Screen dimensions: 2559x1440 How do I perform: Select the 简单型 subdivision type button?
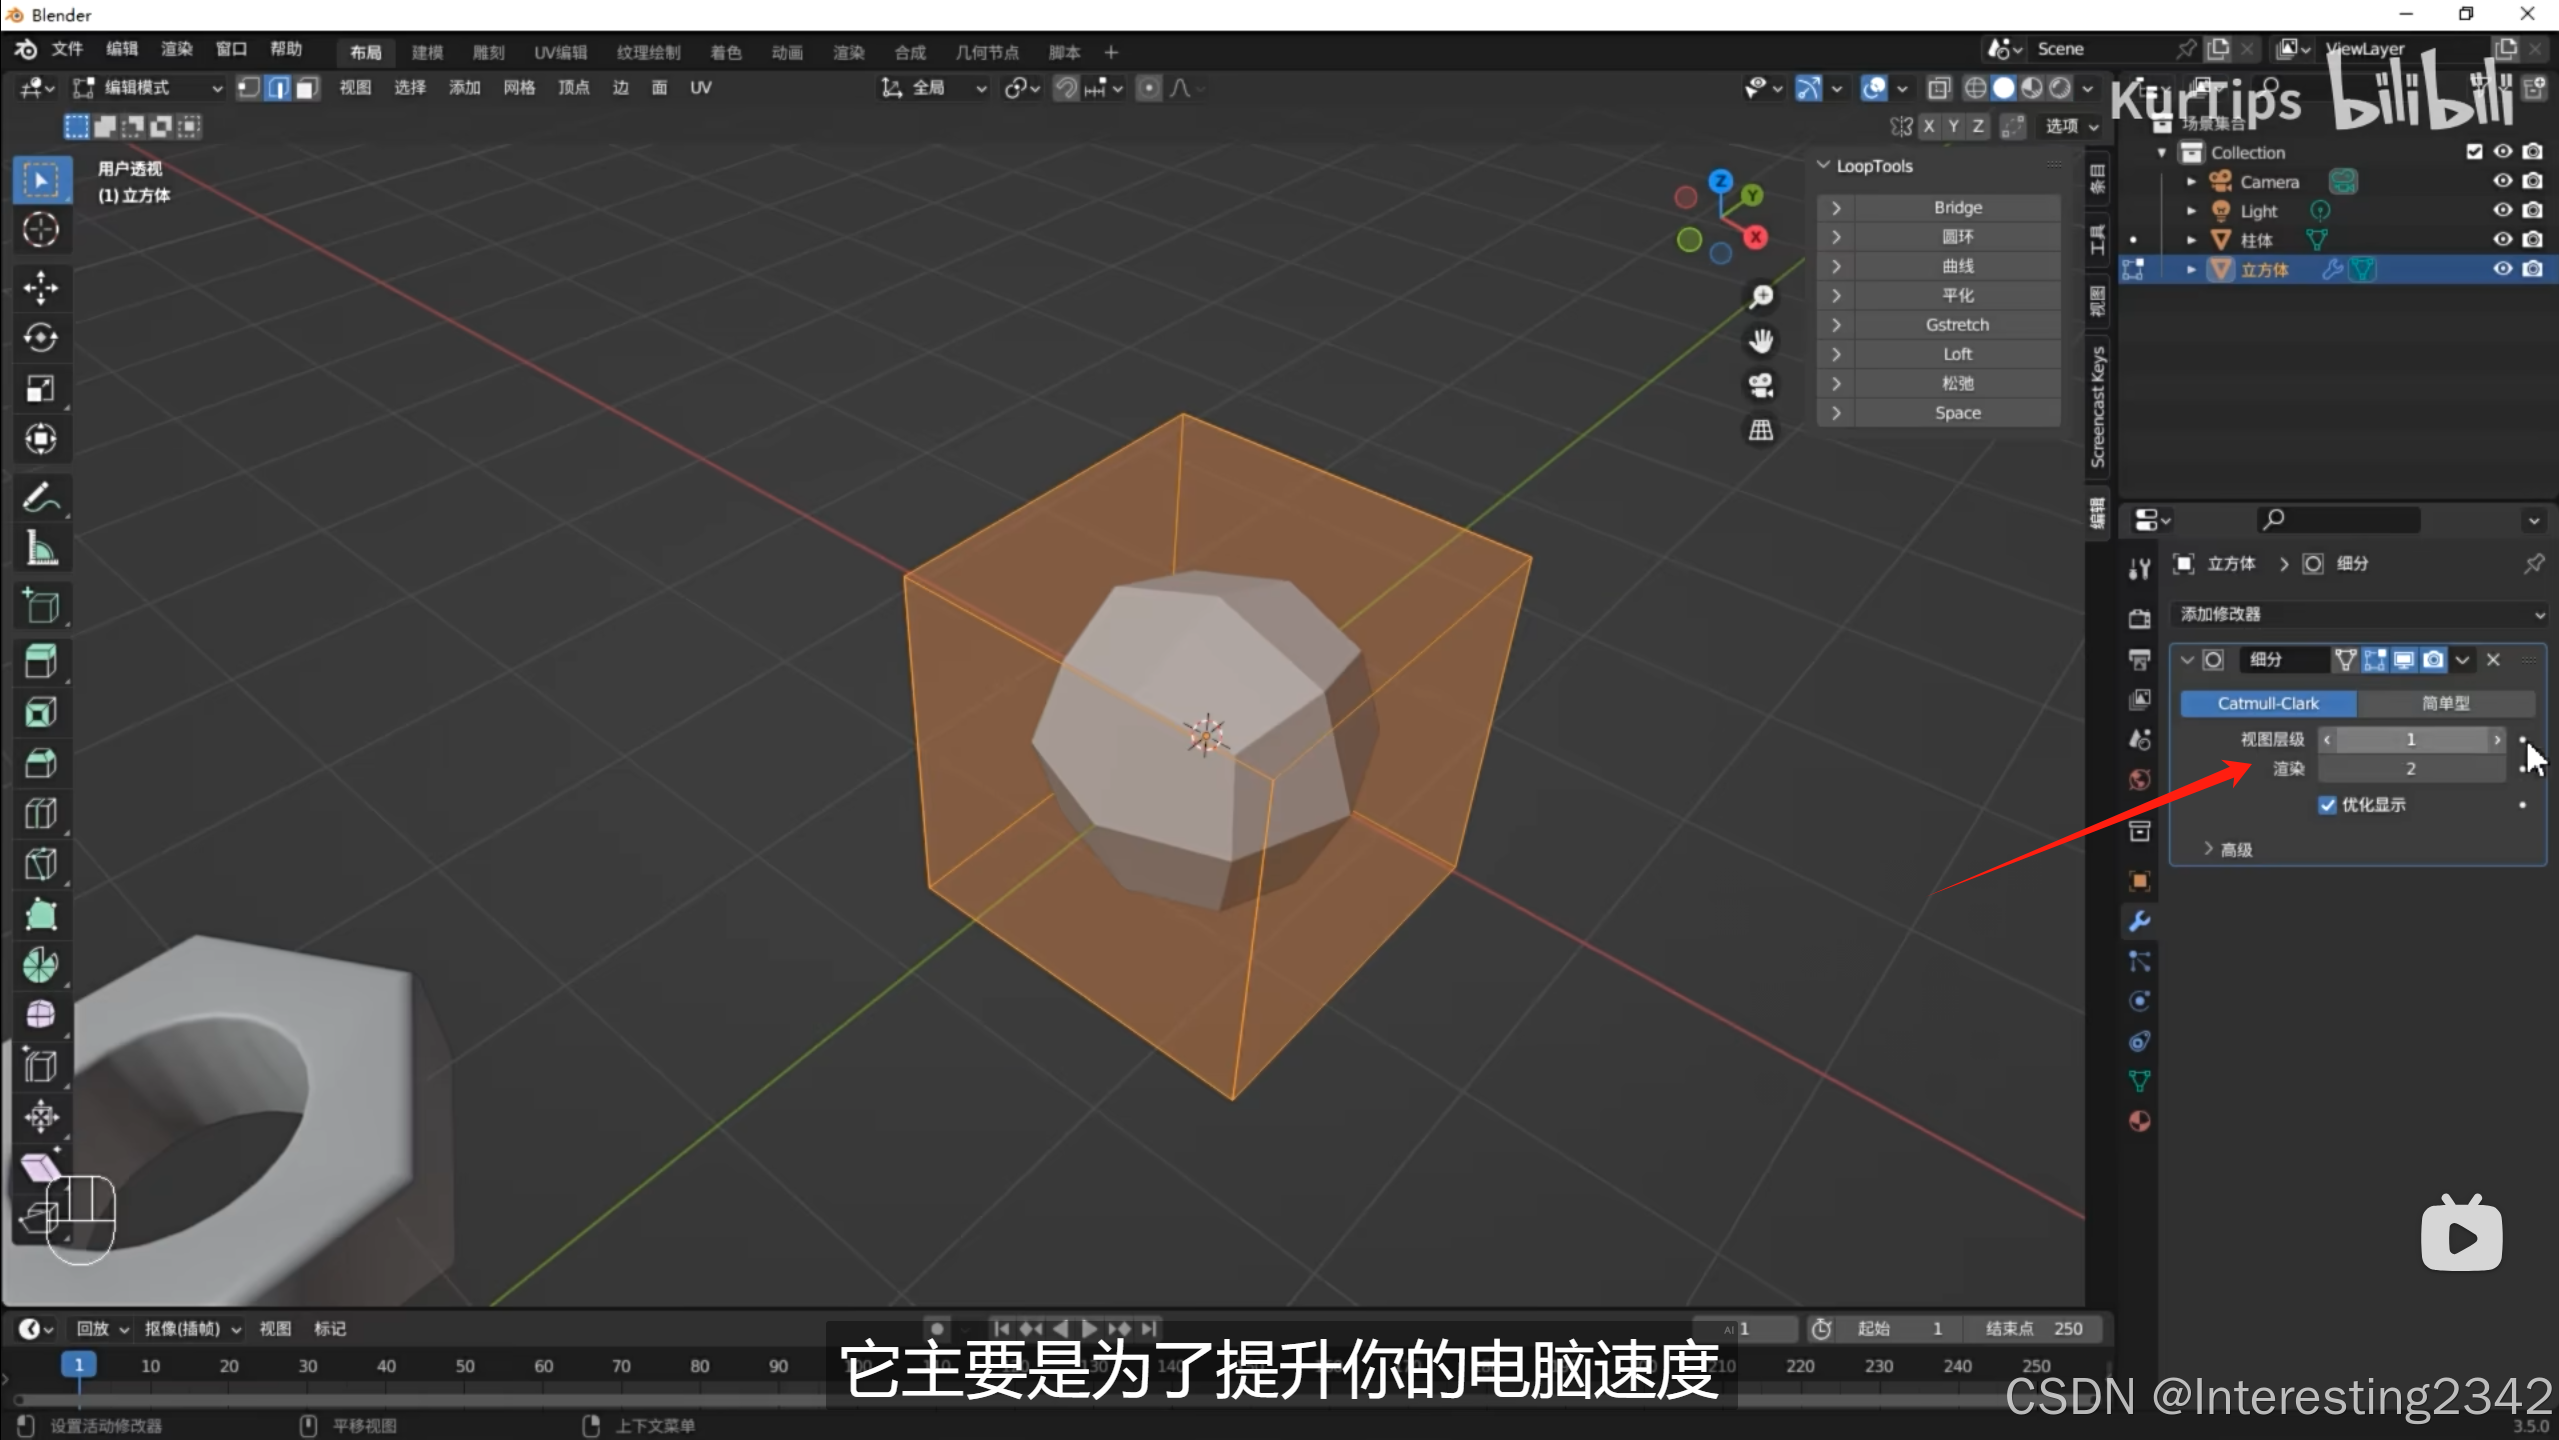[2445, 703]
